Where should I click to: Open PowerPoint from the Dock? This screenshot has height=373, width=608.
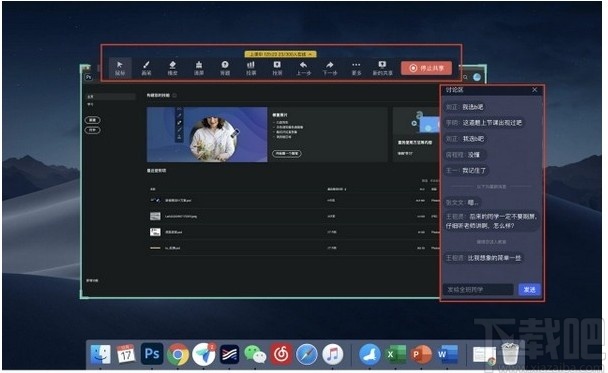pos(421,354)
